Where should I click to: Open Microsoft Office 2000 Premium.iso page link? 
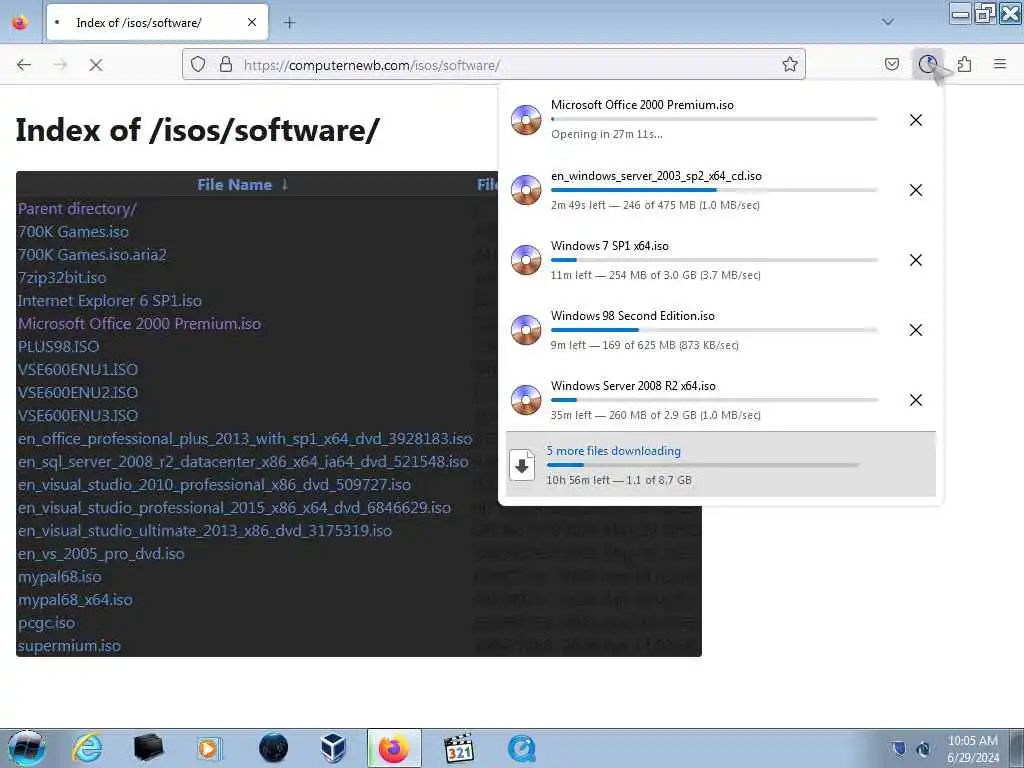tap(139, 324)
